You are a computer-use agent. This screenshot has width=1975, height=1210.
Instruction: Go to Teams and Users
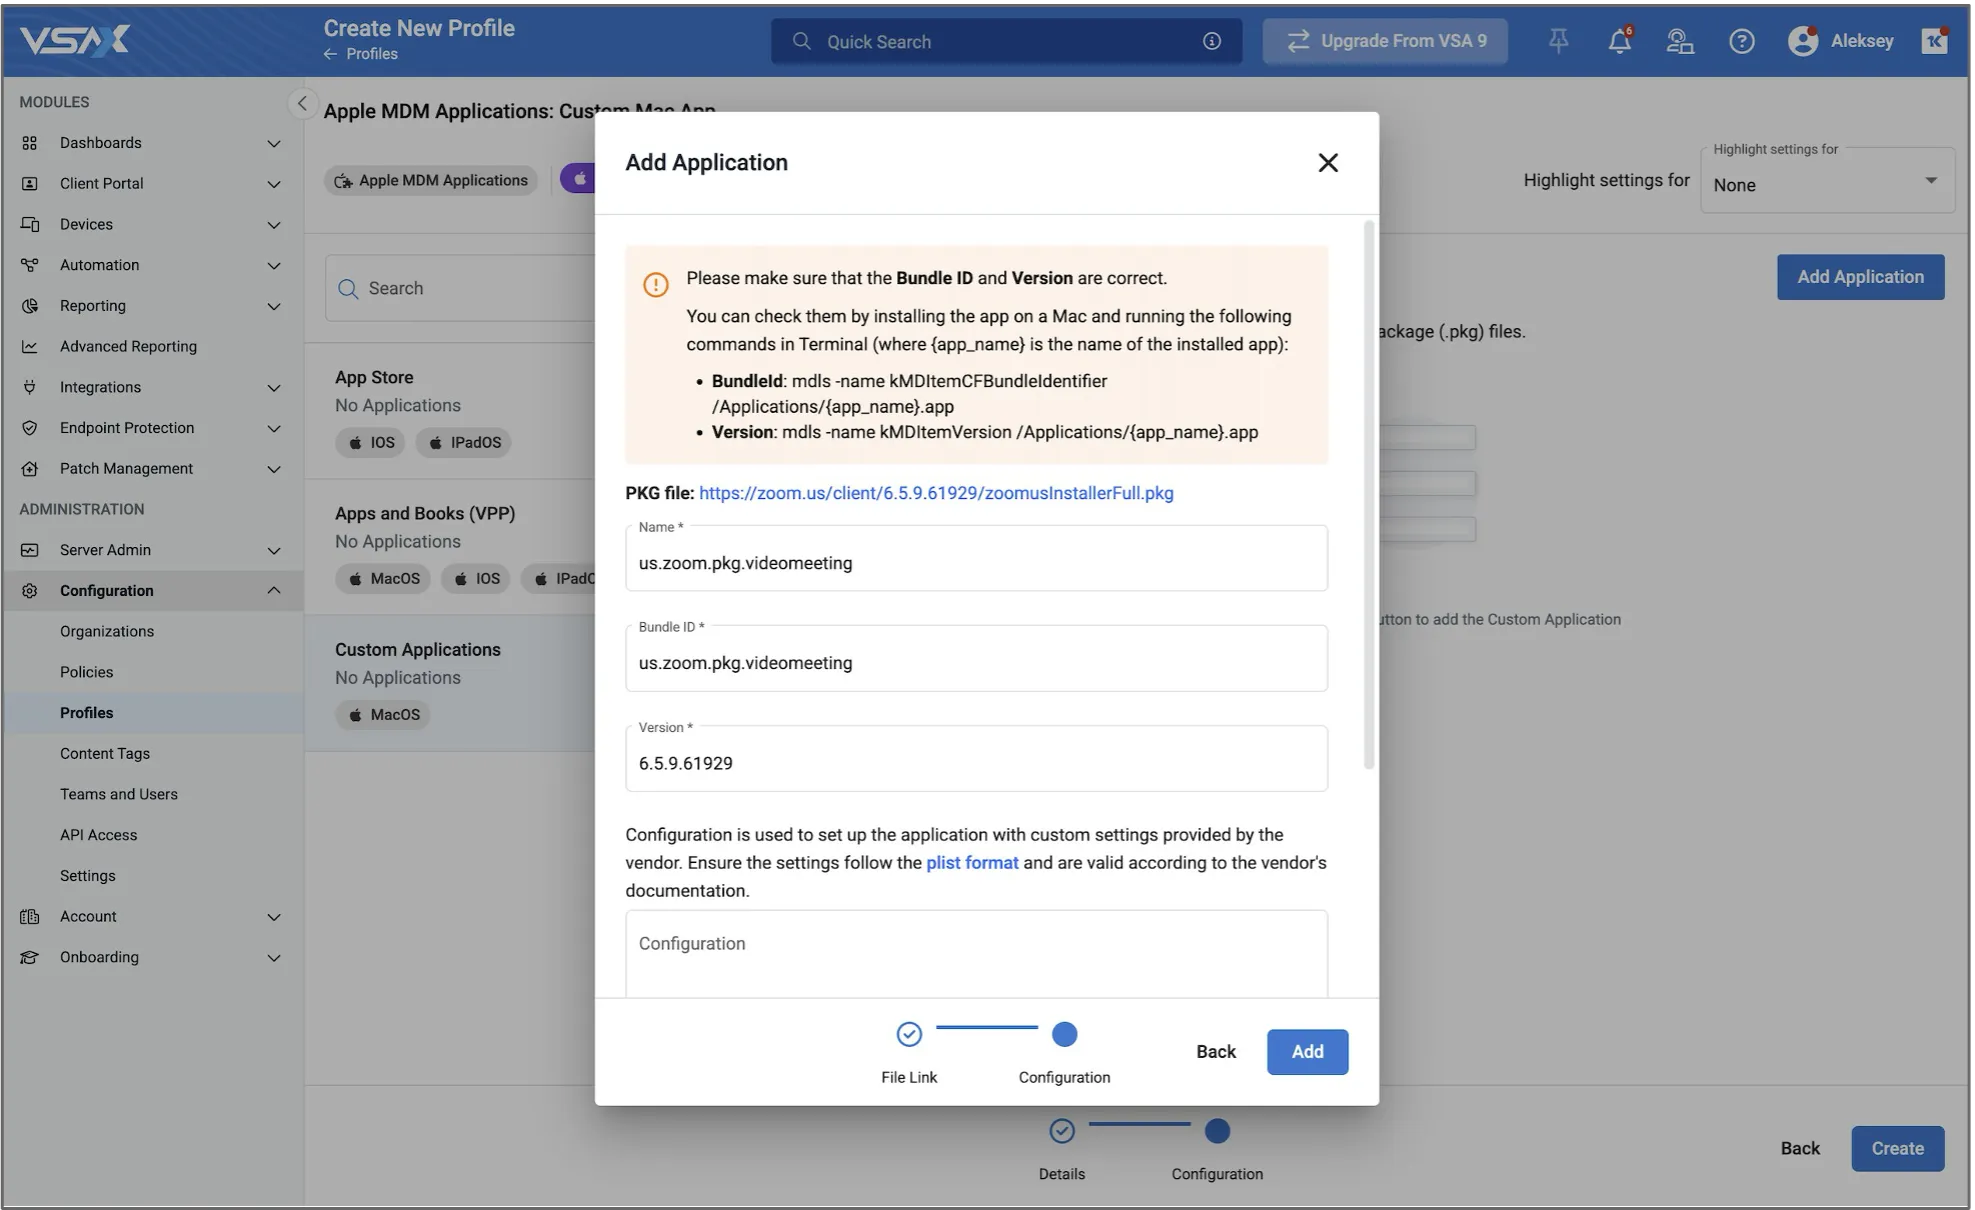[118, 794]
